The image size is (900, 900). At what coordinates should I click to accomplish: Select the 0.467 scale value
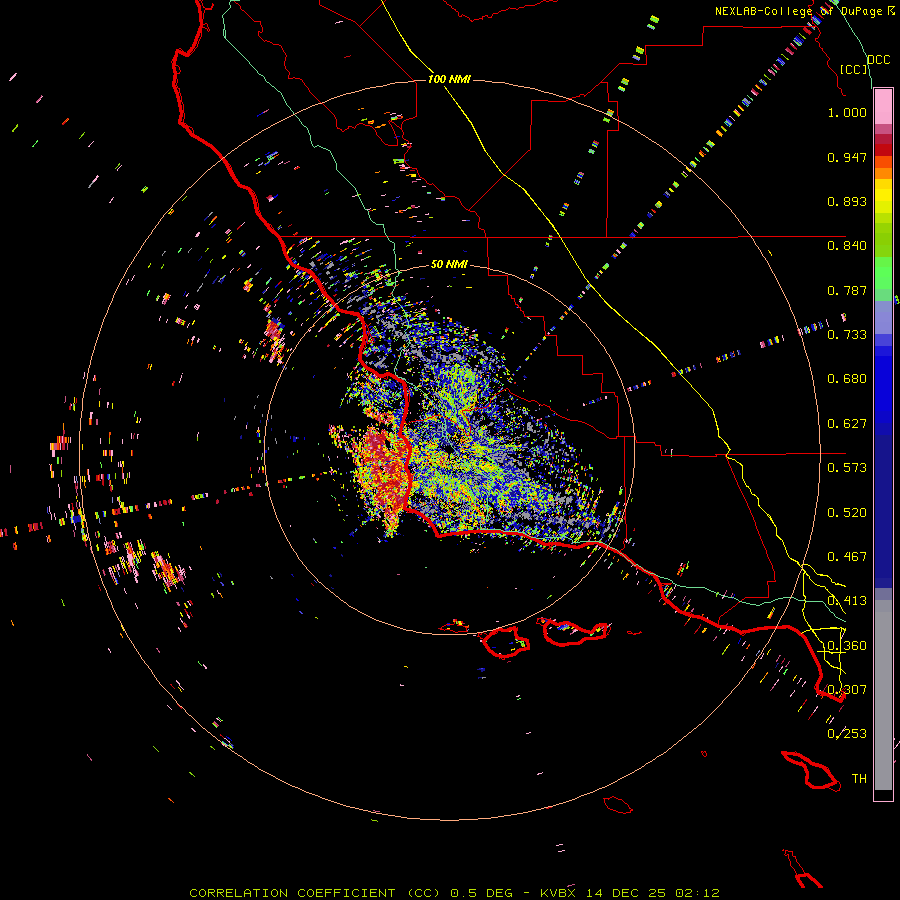coord(847,557)
